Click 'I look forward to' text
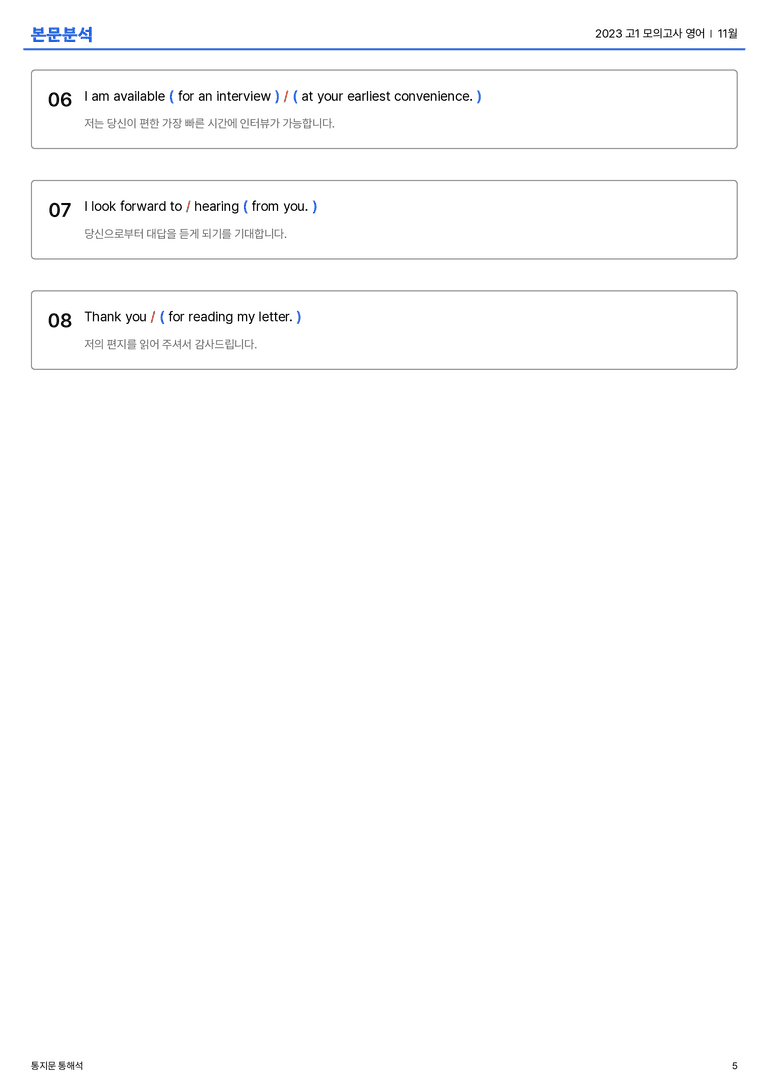This screenshot has height=1087, width=768. pos(133,207)
